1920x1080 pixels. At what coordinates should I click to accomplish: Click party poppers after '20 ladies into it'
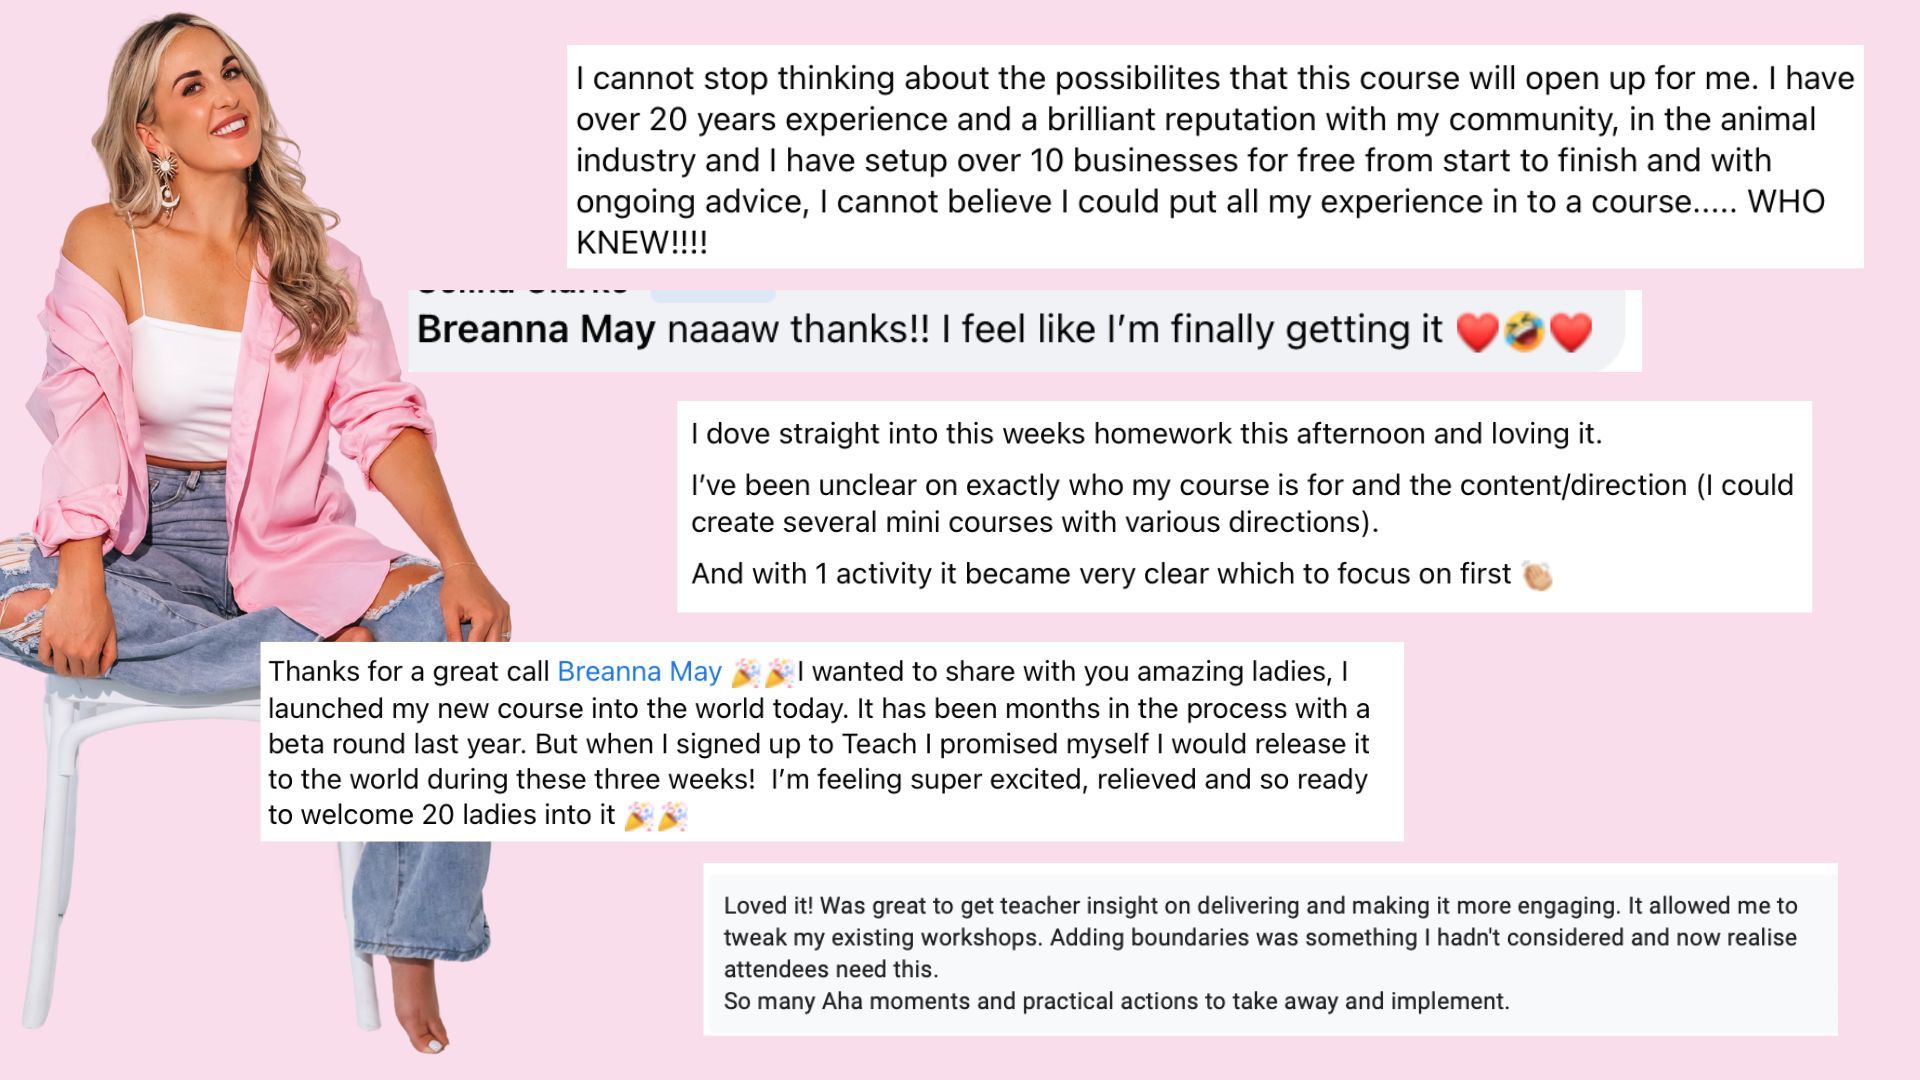pyautogui.click(x=656, y=816)
